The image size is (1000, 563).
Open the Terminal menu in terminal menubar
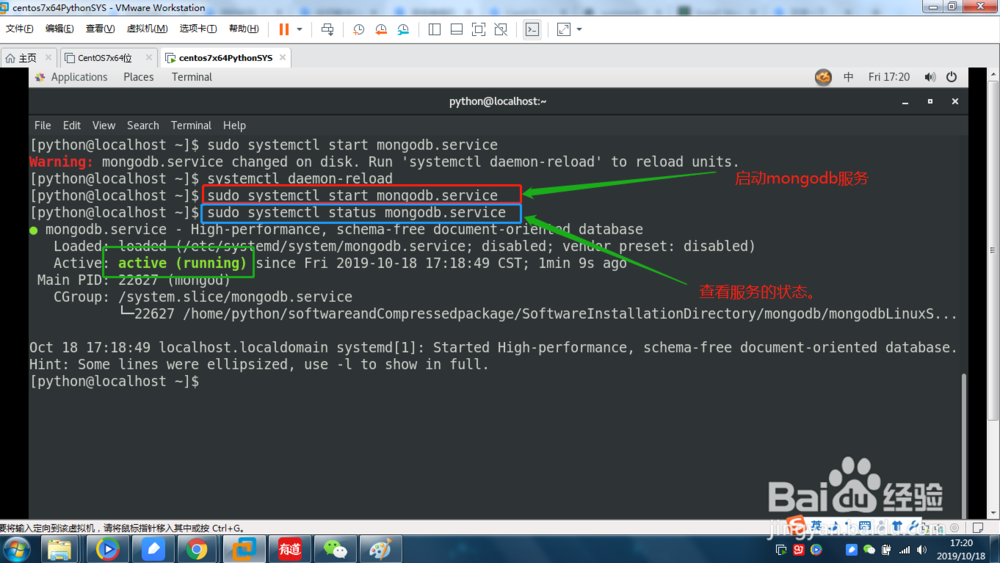[x=191, y=126]
